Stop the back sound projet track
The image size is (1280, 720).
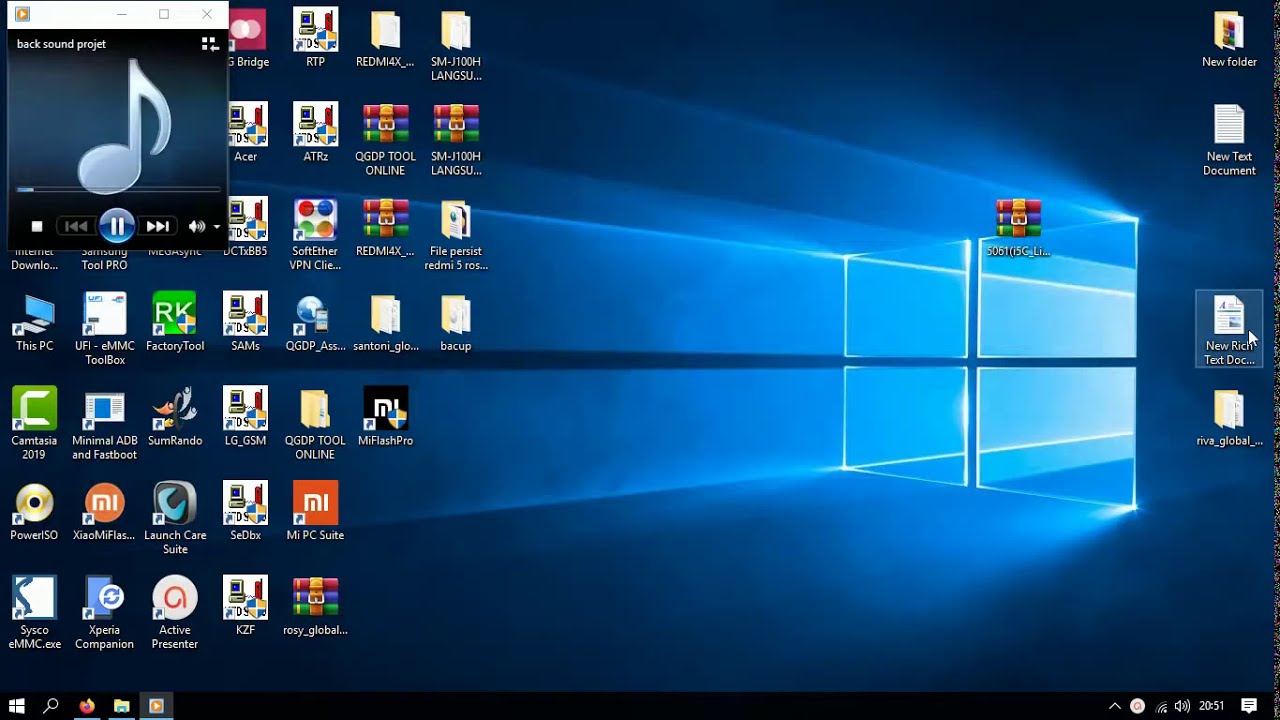click(x=37, y=227)
